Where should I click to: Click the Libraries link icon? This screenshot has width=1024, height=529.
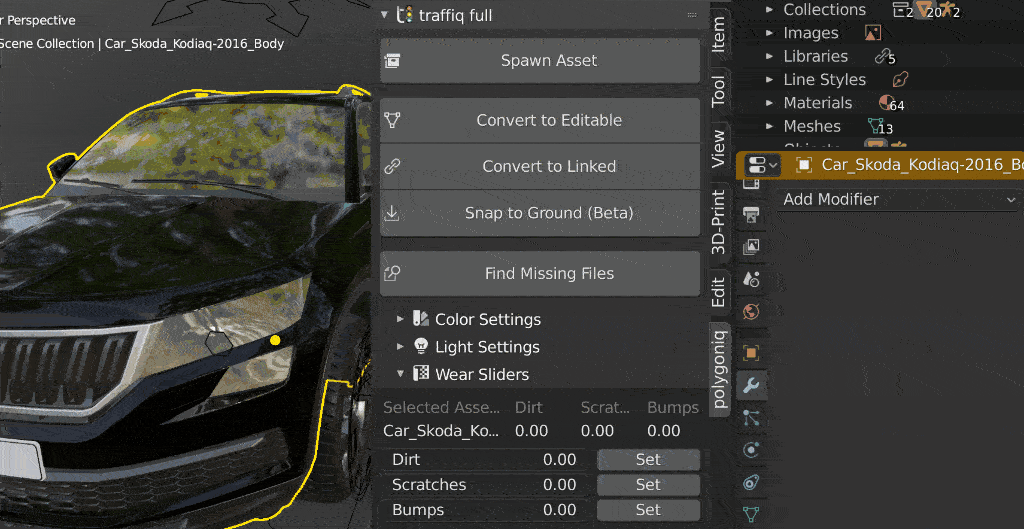click(x=882, y=56)
